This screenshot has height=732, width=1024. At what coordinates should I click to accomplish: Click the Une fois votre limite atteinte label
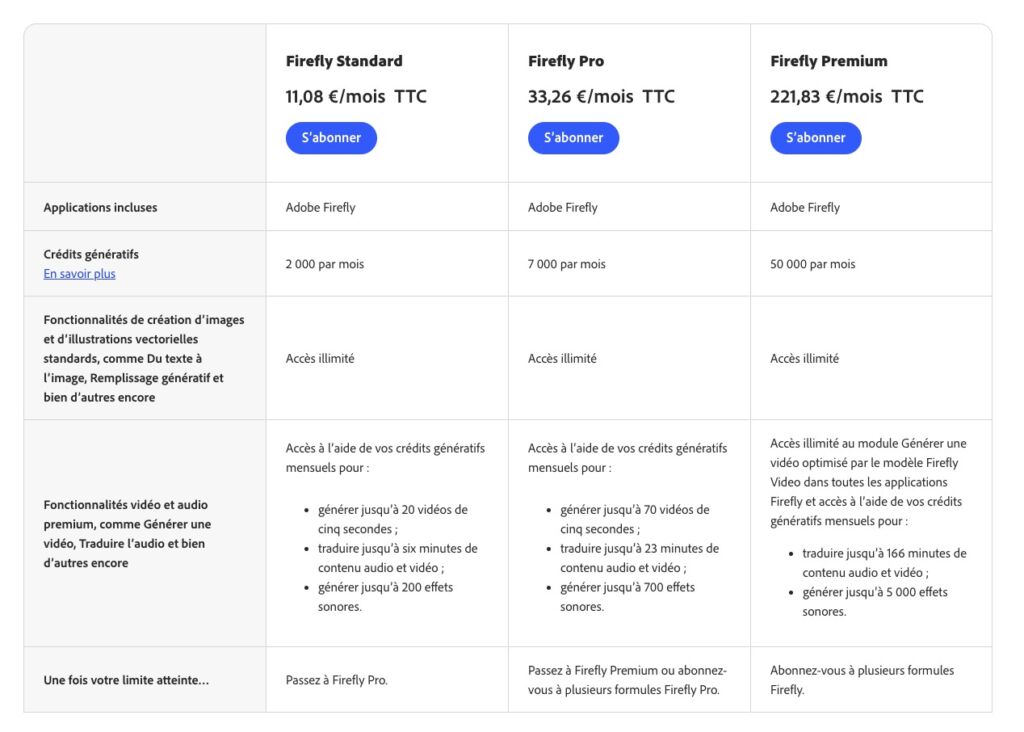click(x=126, y=680)
